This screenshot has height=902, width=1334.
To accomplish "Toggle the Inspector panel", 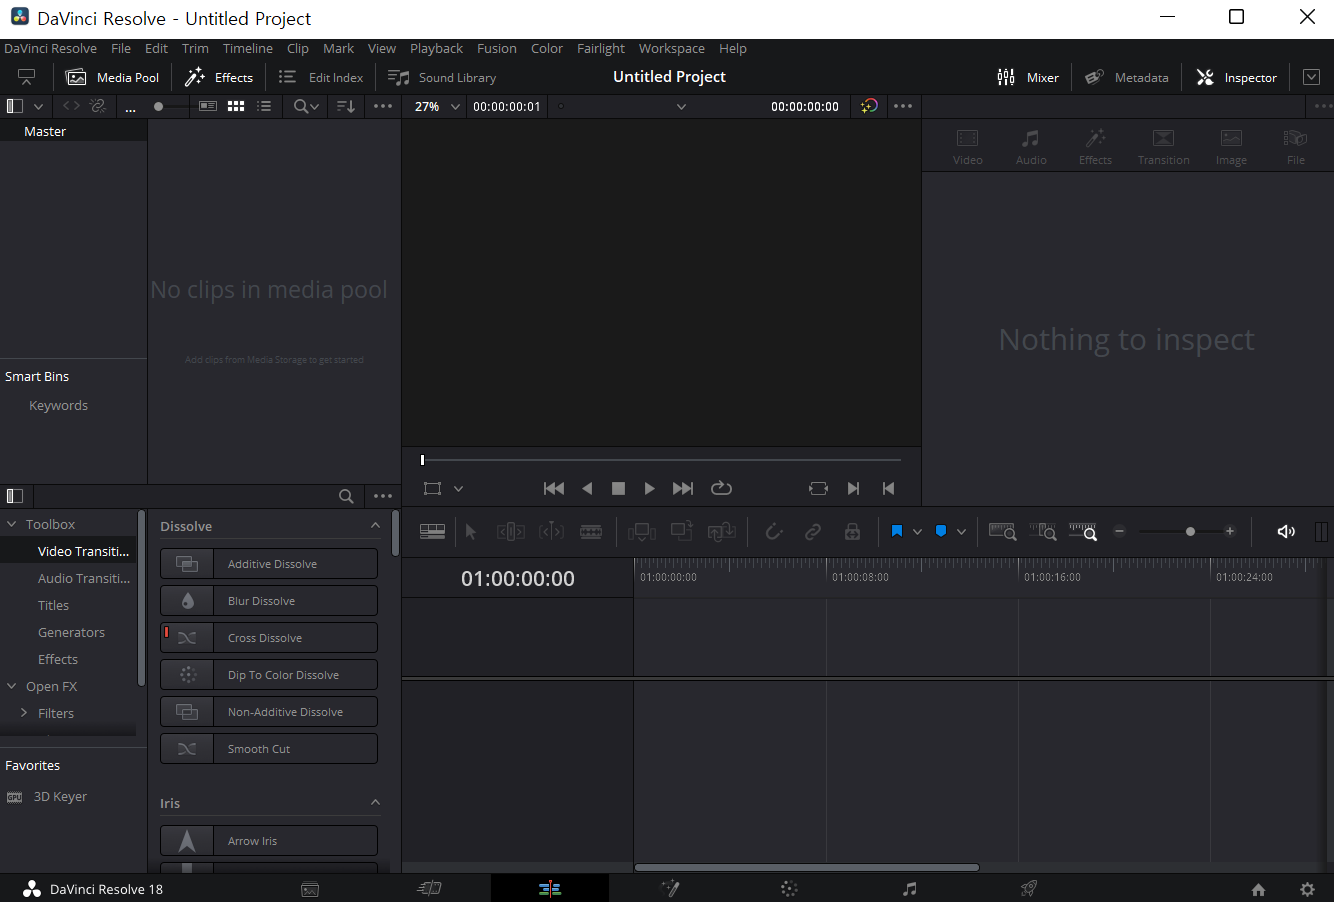I will tap(1237, 77).
